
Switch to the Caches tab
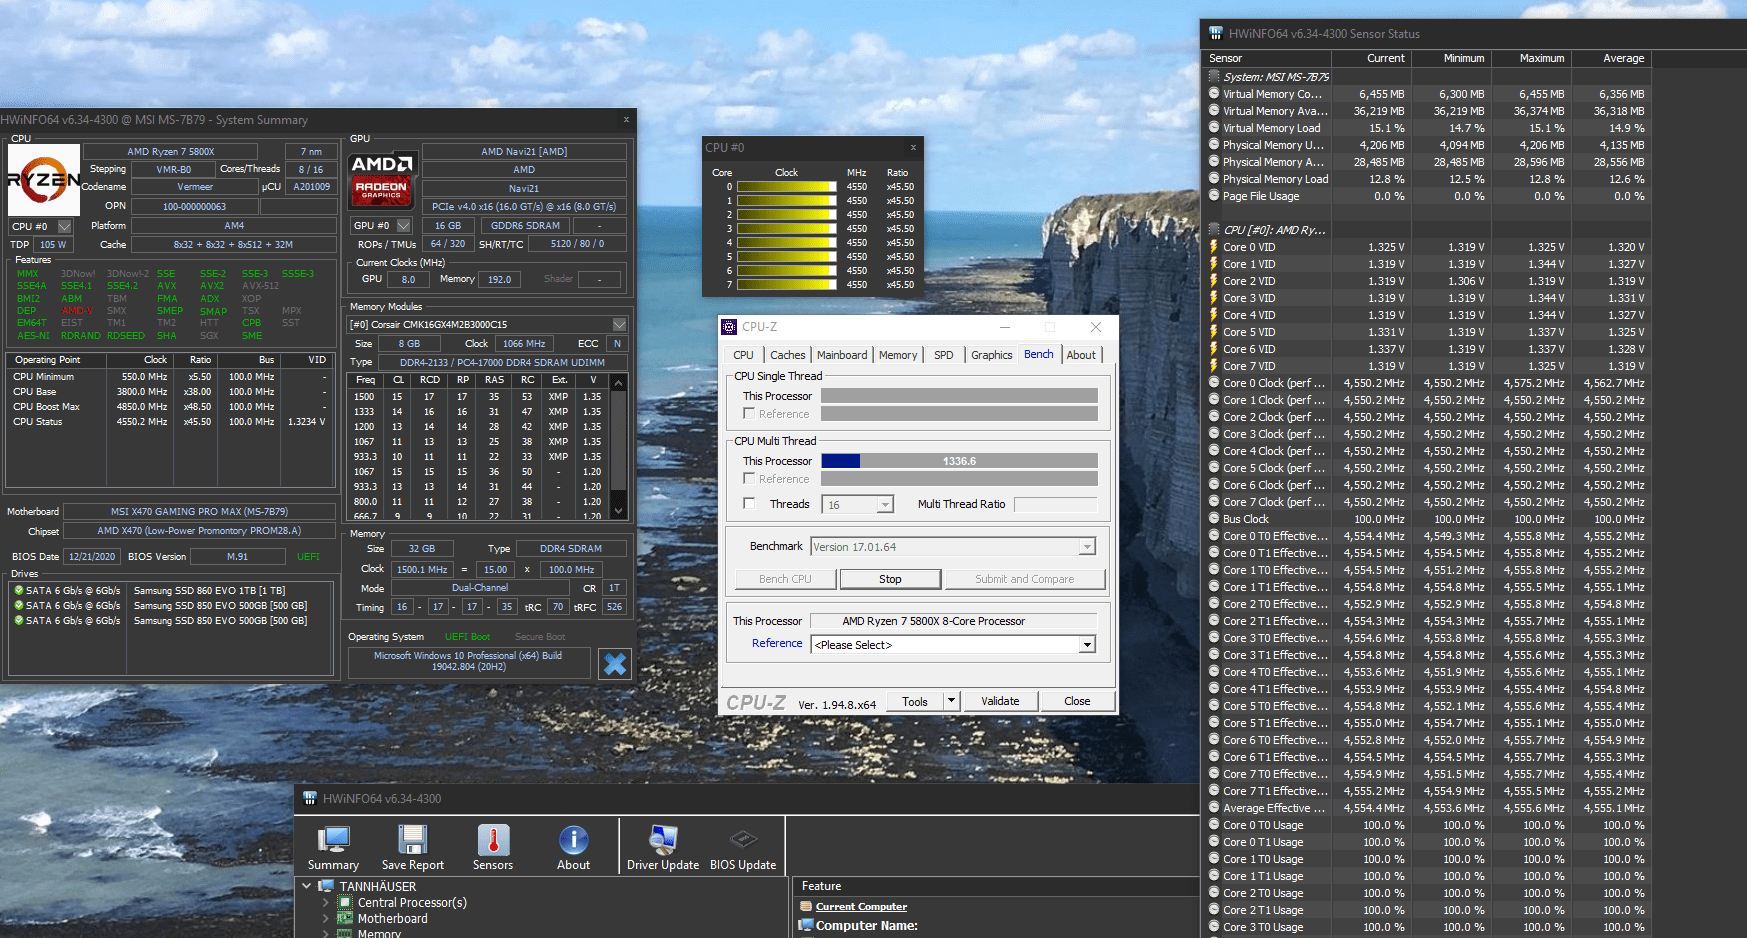(787, 355)
